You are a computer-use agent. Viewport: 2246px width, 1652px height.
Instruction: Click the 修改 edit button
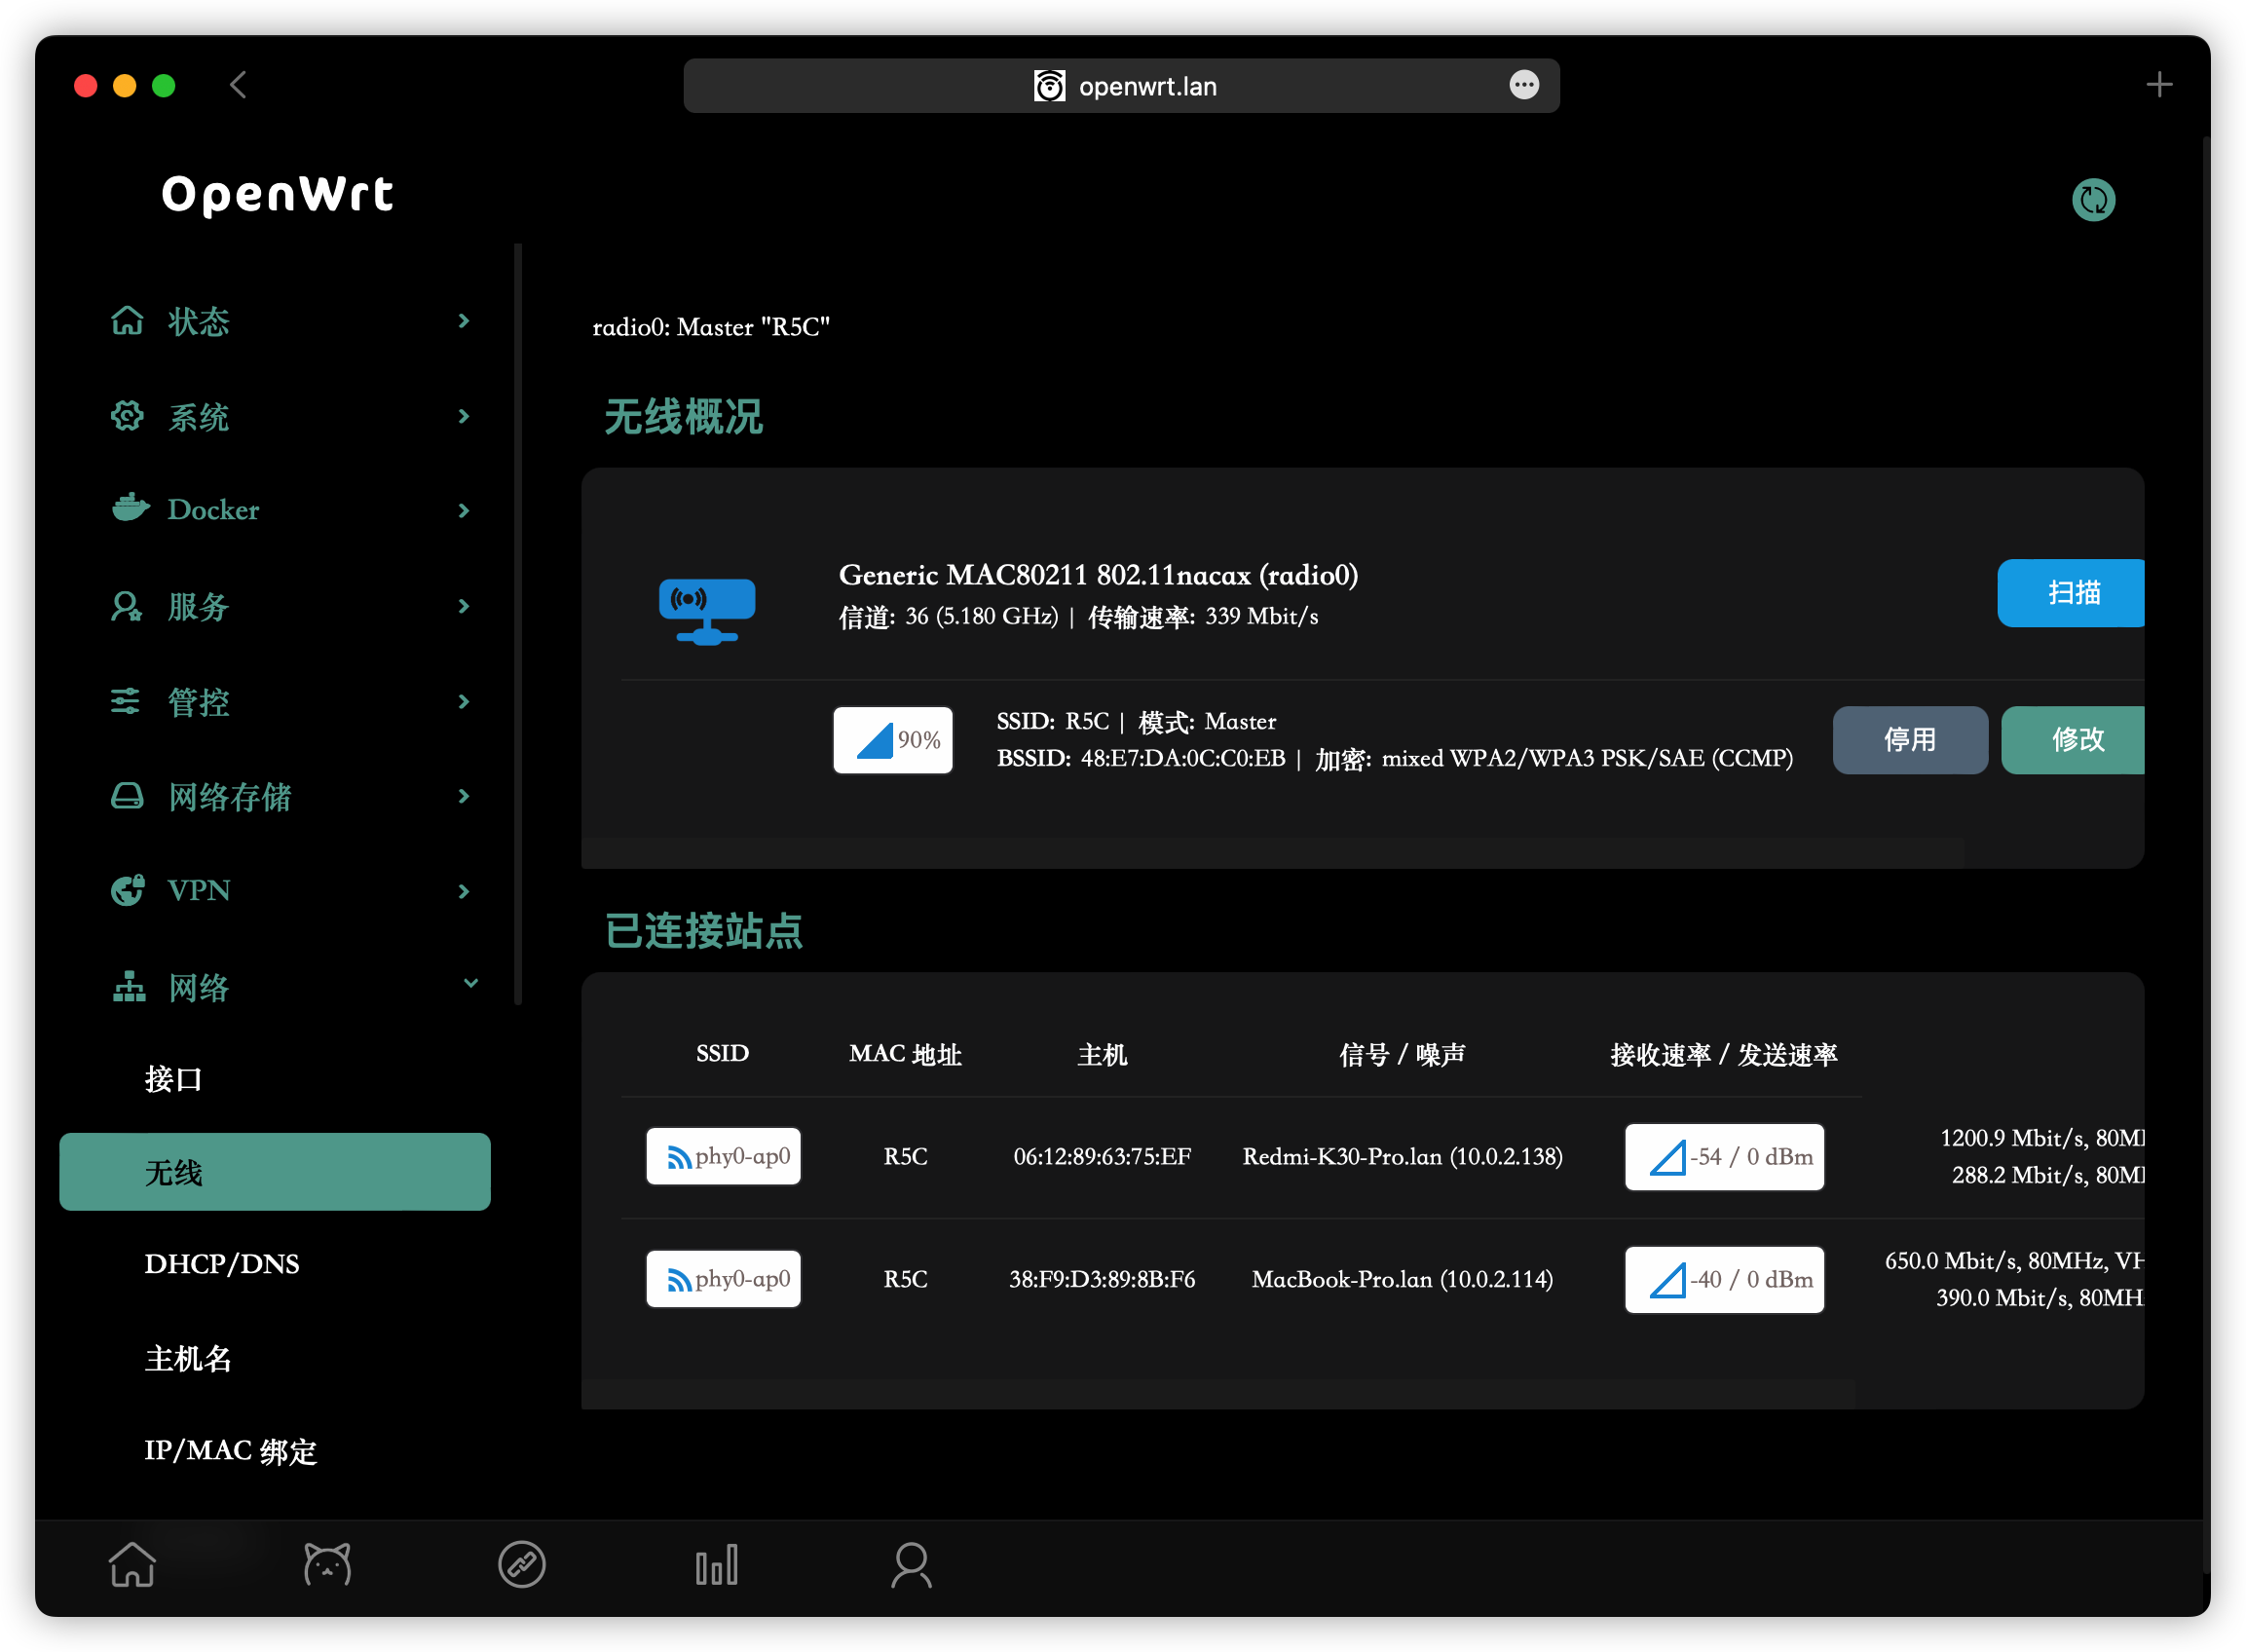click(x=2072, y=740)
